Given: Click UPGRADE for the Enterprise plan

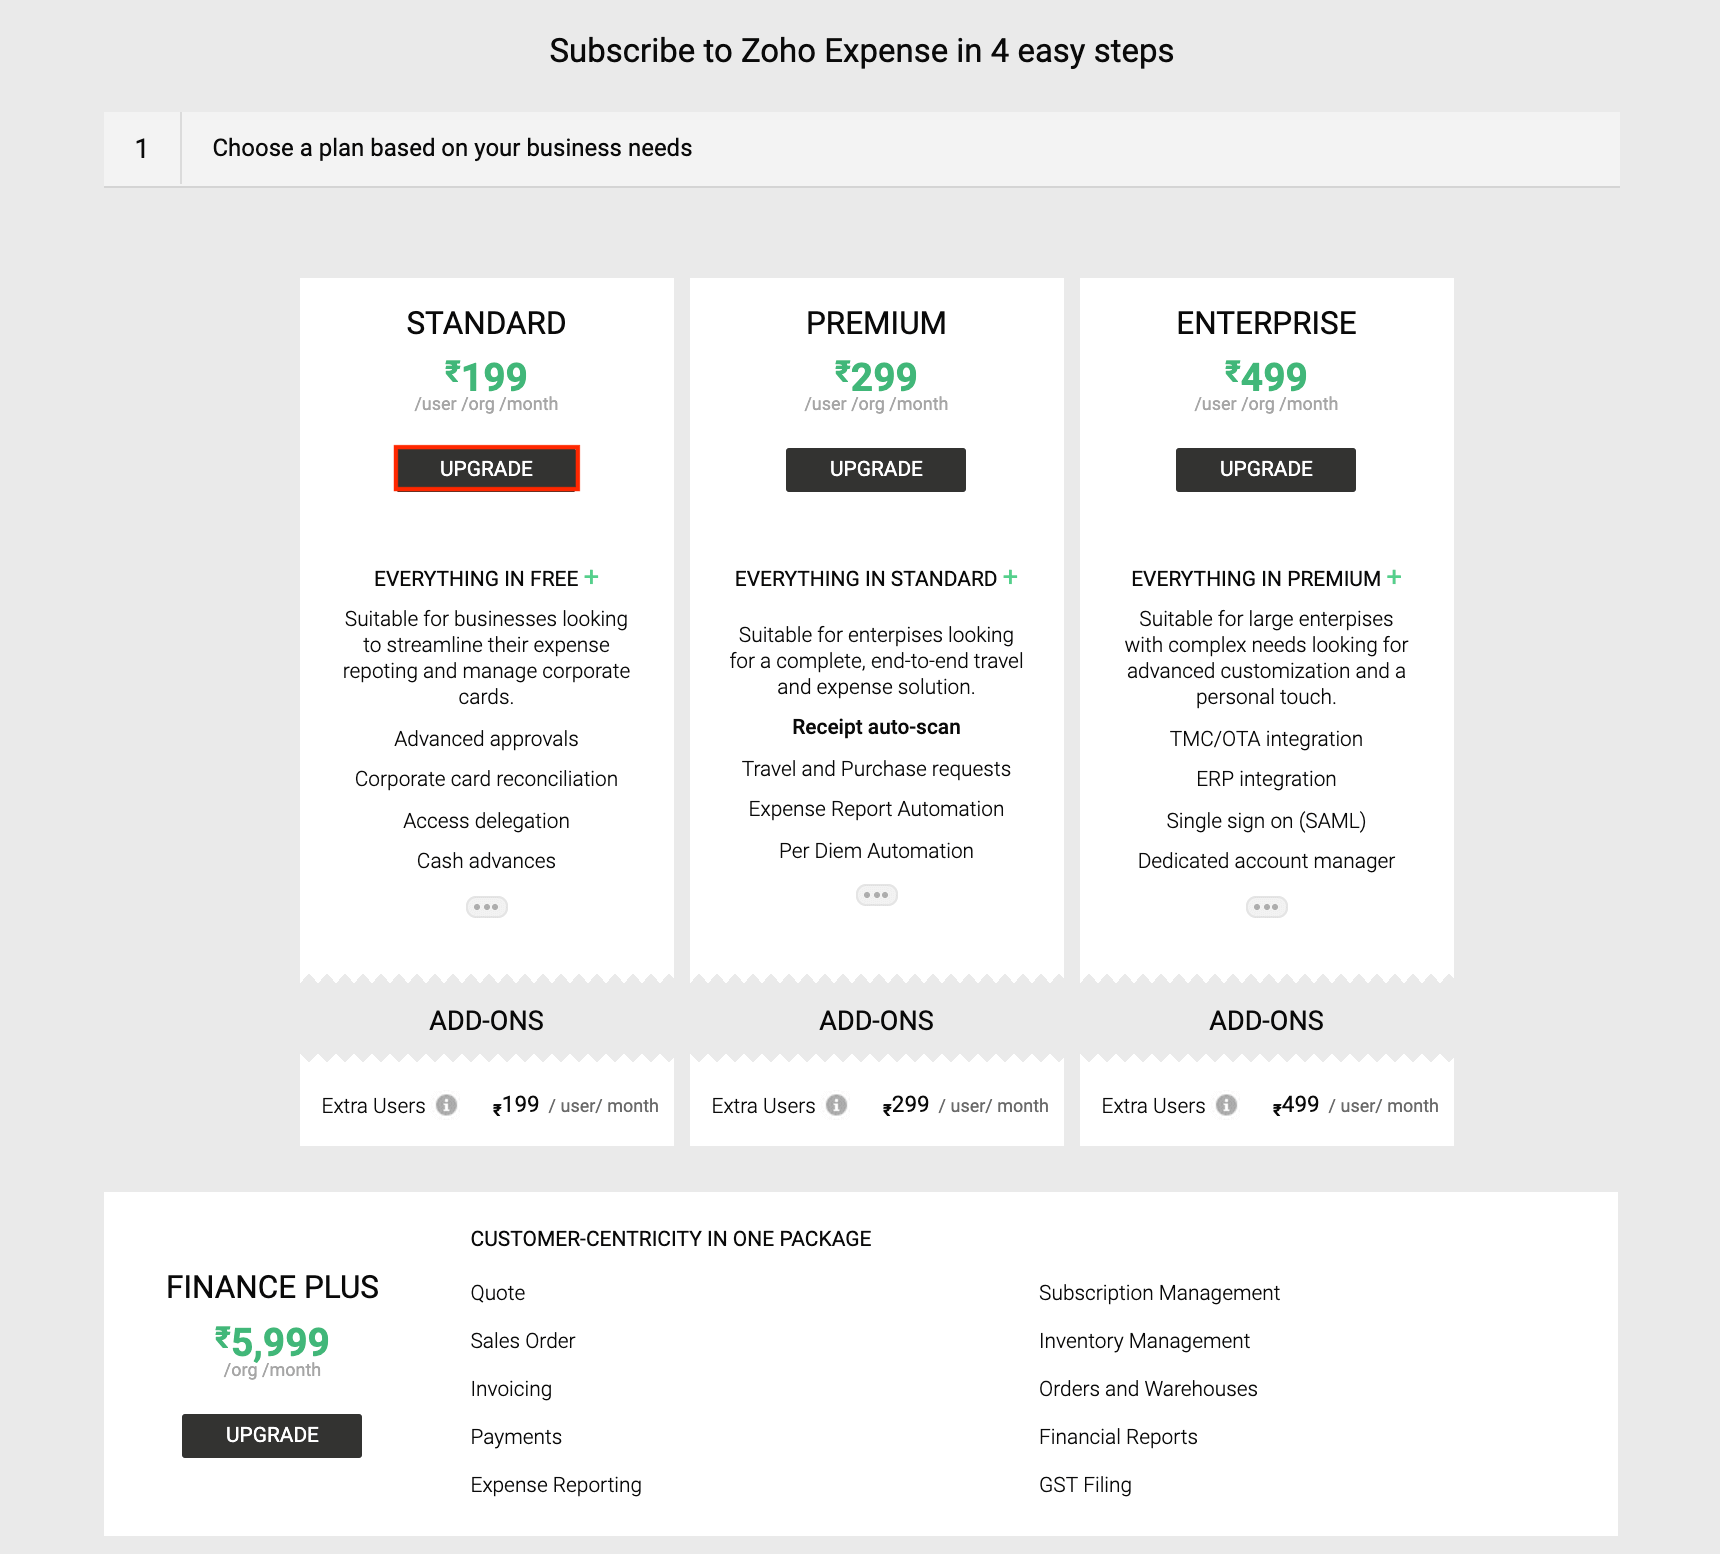Looking at the screenshot, I should click(1266, 469).
